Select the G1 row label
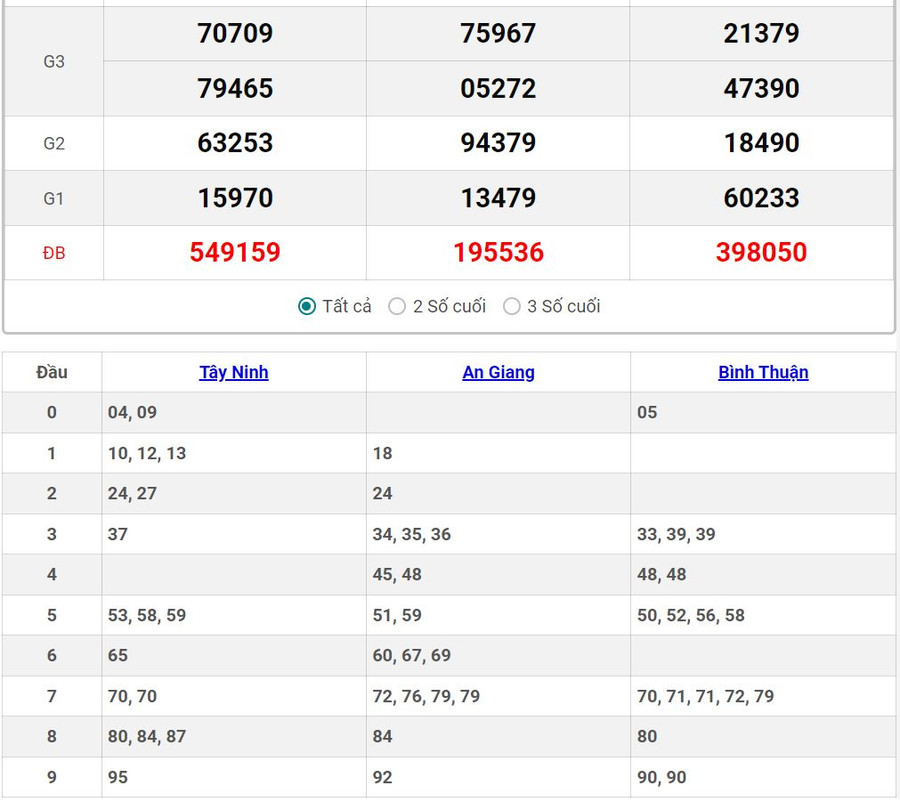 tap(54, 198)
